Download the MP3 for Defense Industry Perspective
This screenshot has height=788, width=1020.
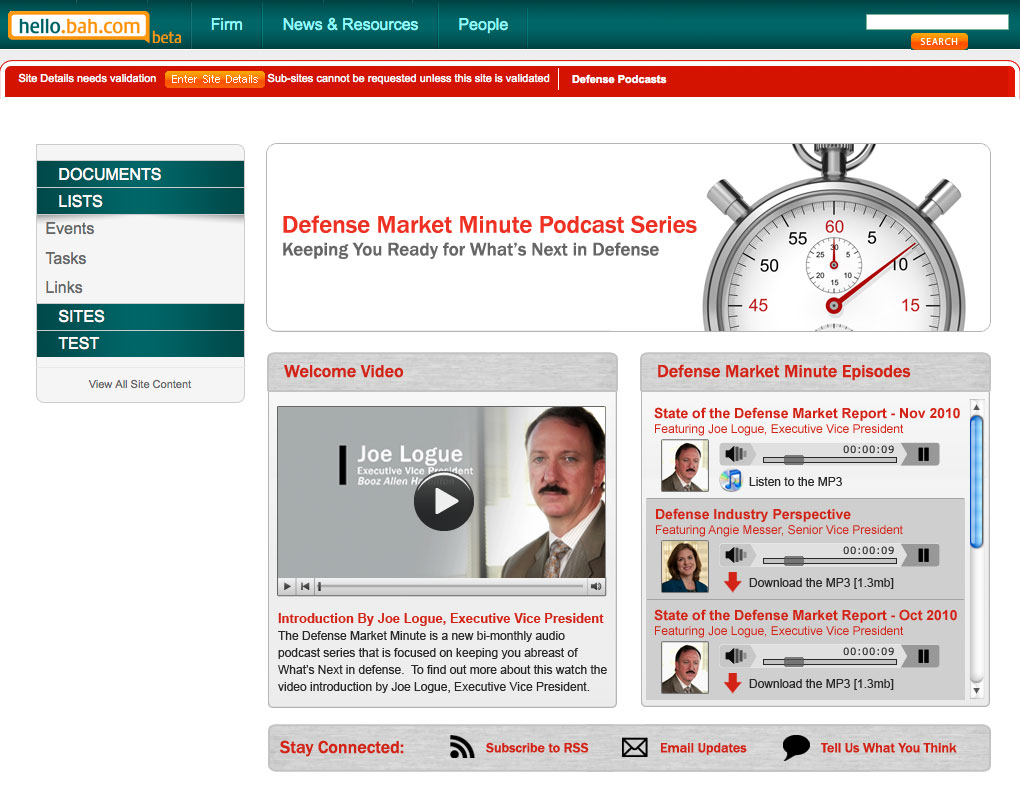[x=821, y=582]
